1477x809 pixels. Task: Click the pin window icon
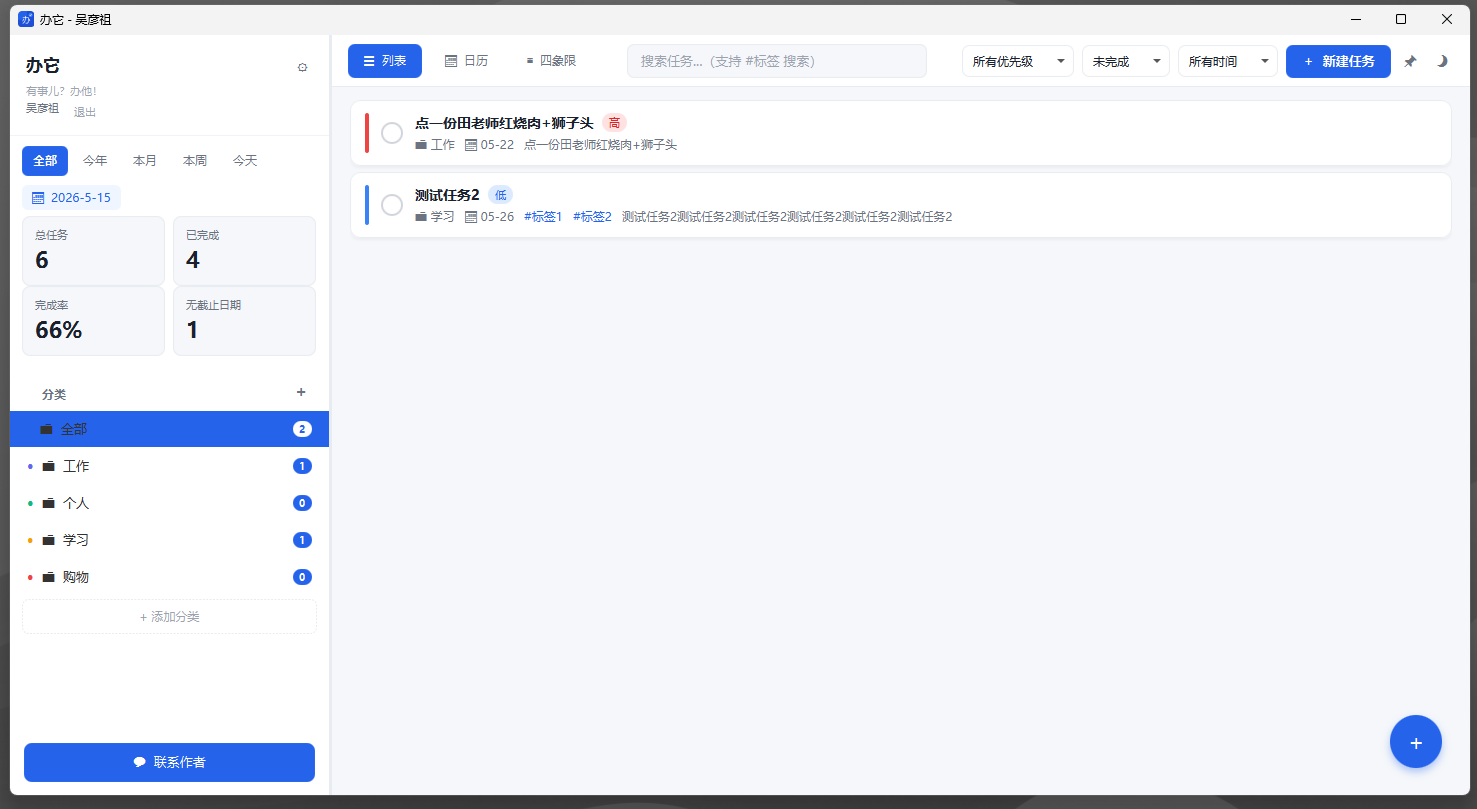coord(1410,61)
